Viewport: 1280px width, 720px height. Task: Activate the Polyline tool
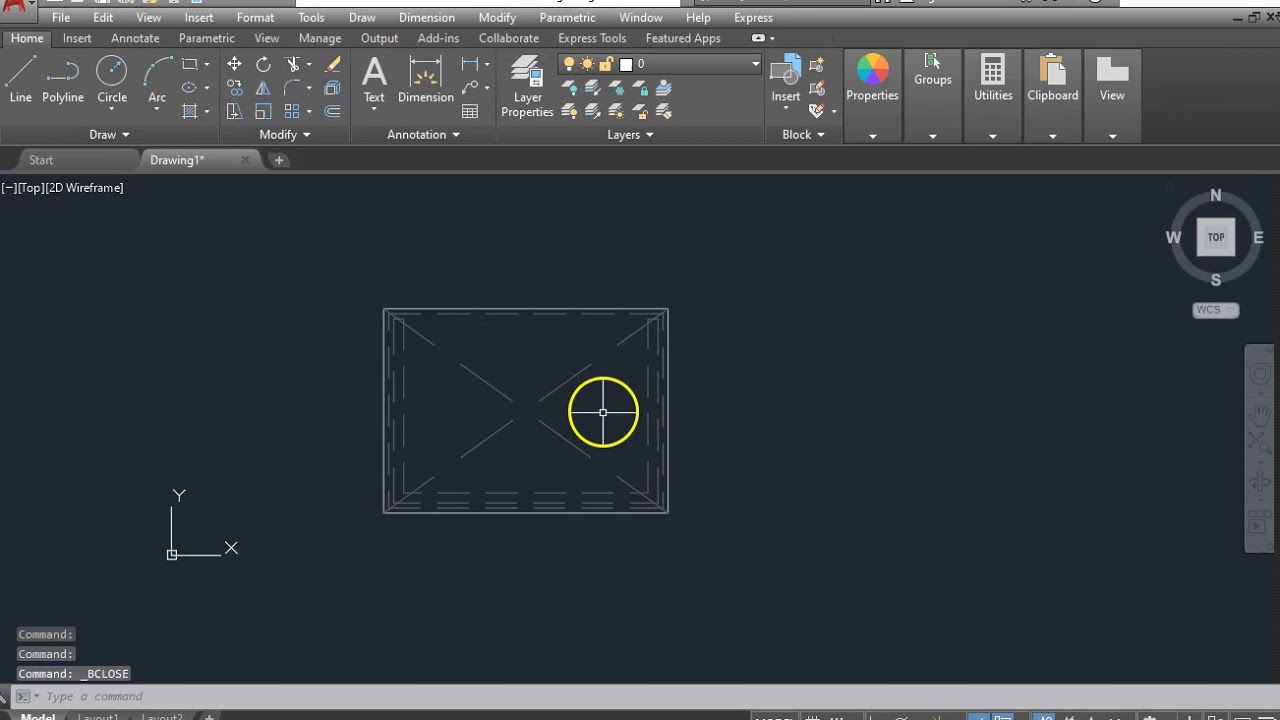tap(62, 79)
